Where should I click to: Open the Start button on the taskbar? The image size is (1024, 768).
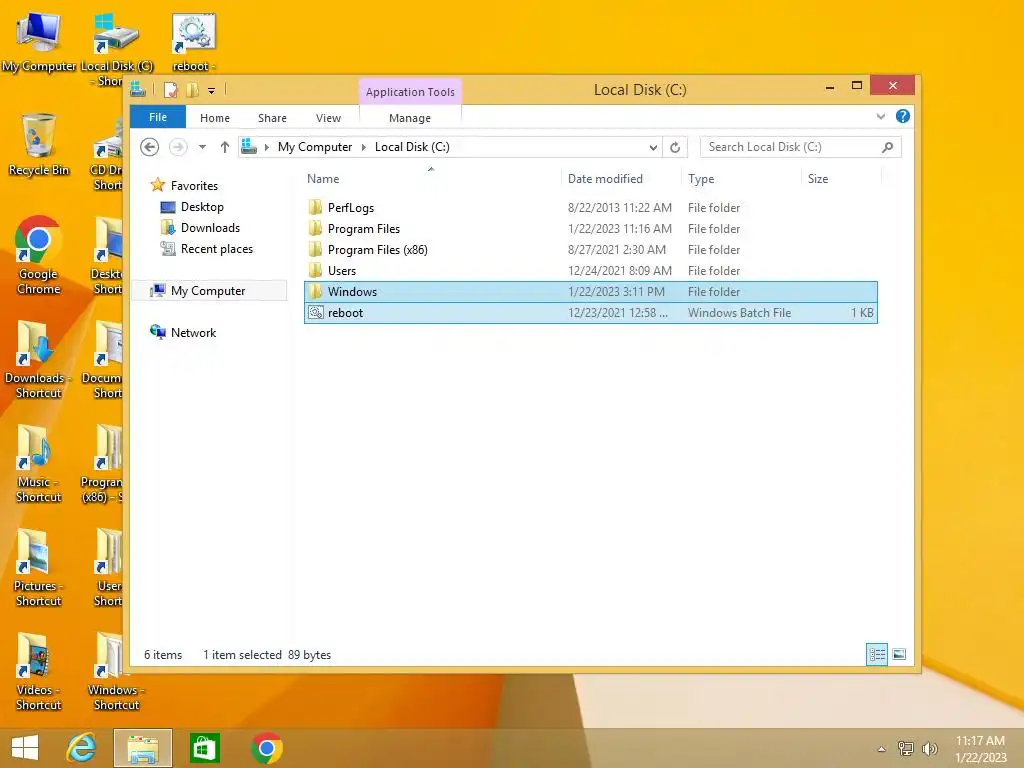pos(25,748)
